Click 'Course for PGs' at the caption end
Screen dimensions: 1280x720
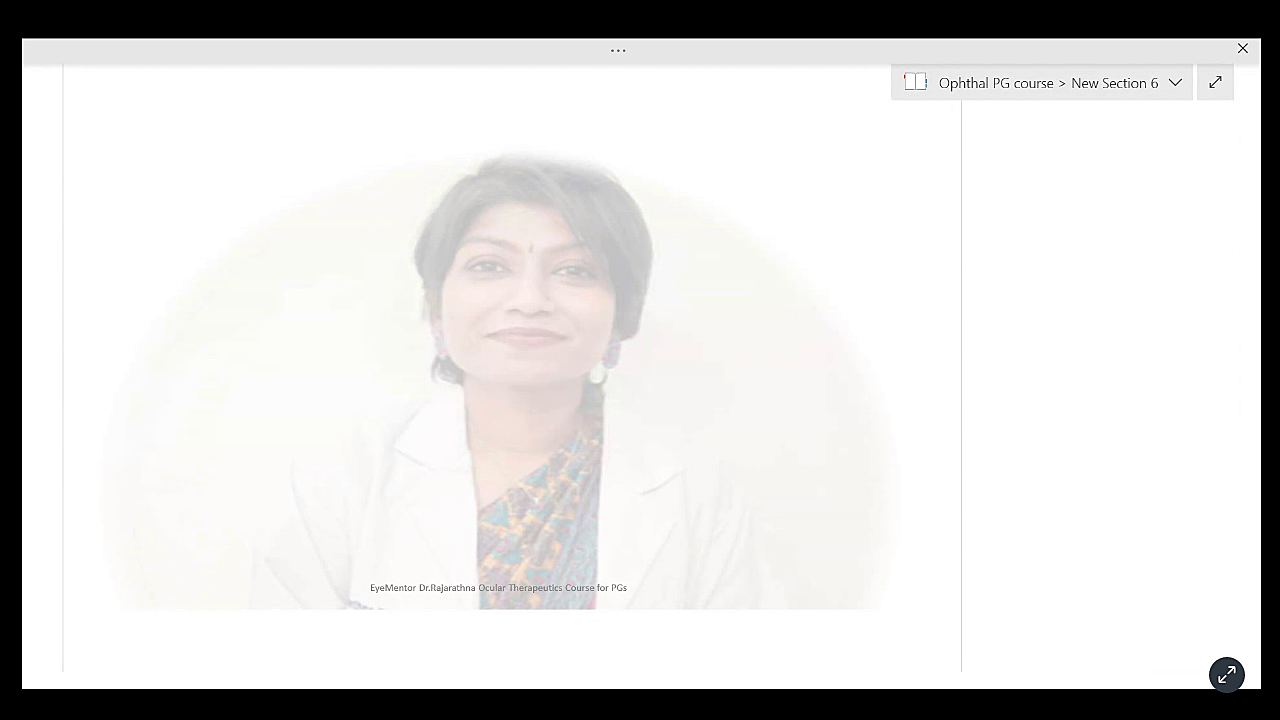(596, 588)
